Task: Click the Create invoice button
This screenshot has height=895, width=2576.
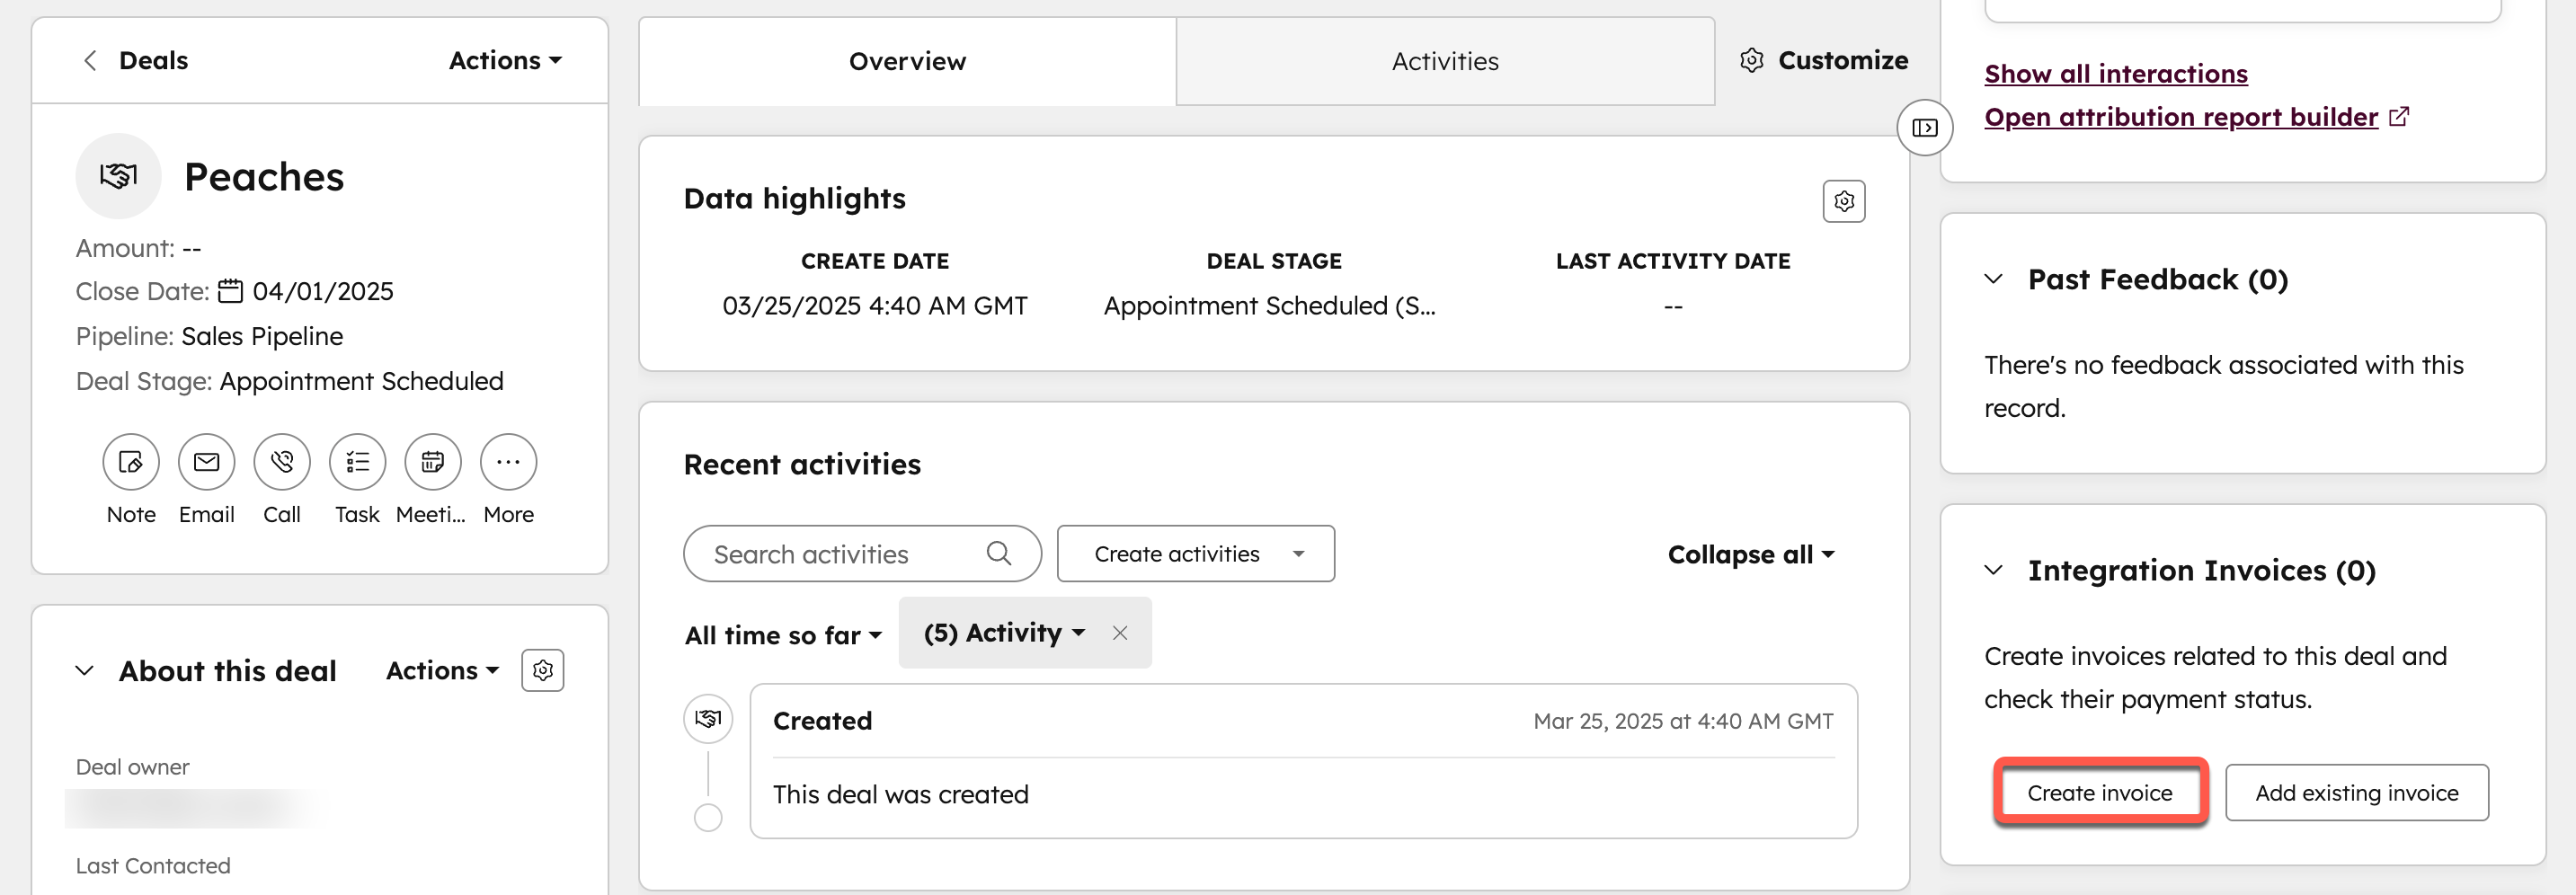Action: tap(2100, 792)
